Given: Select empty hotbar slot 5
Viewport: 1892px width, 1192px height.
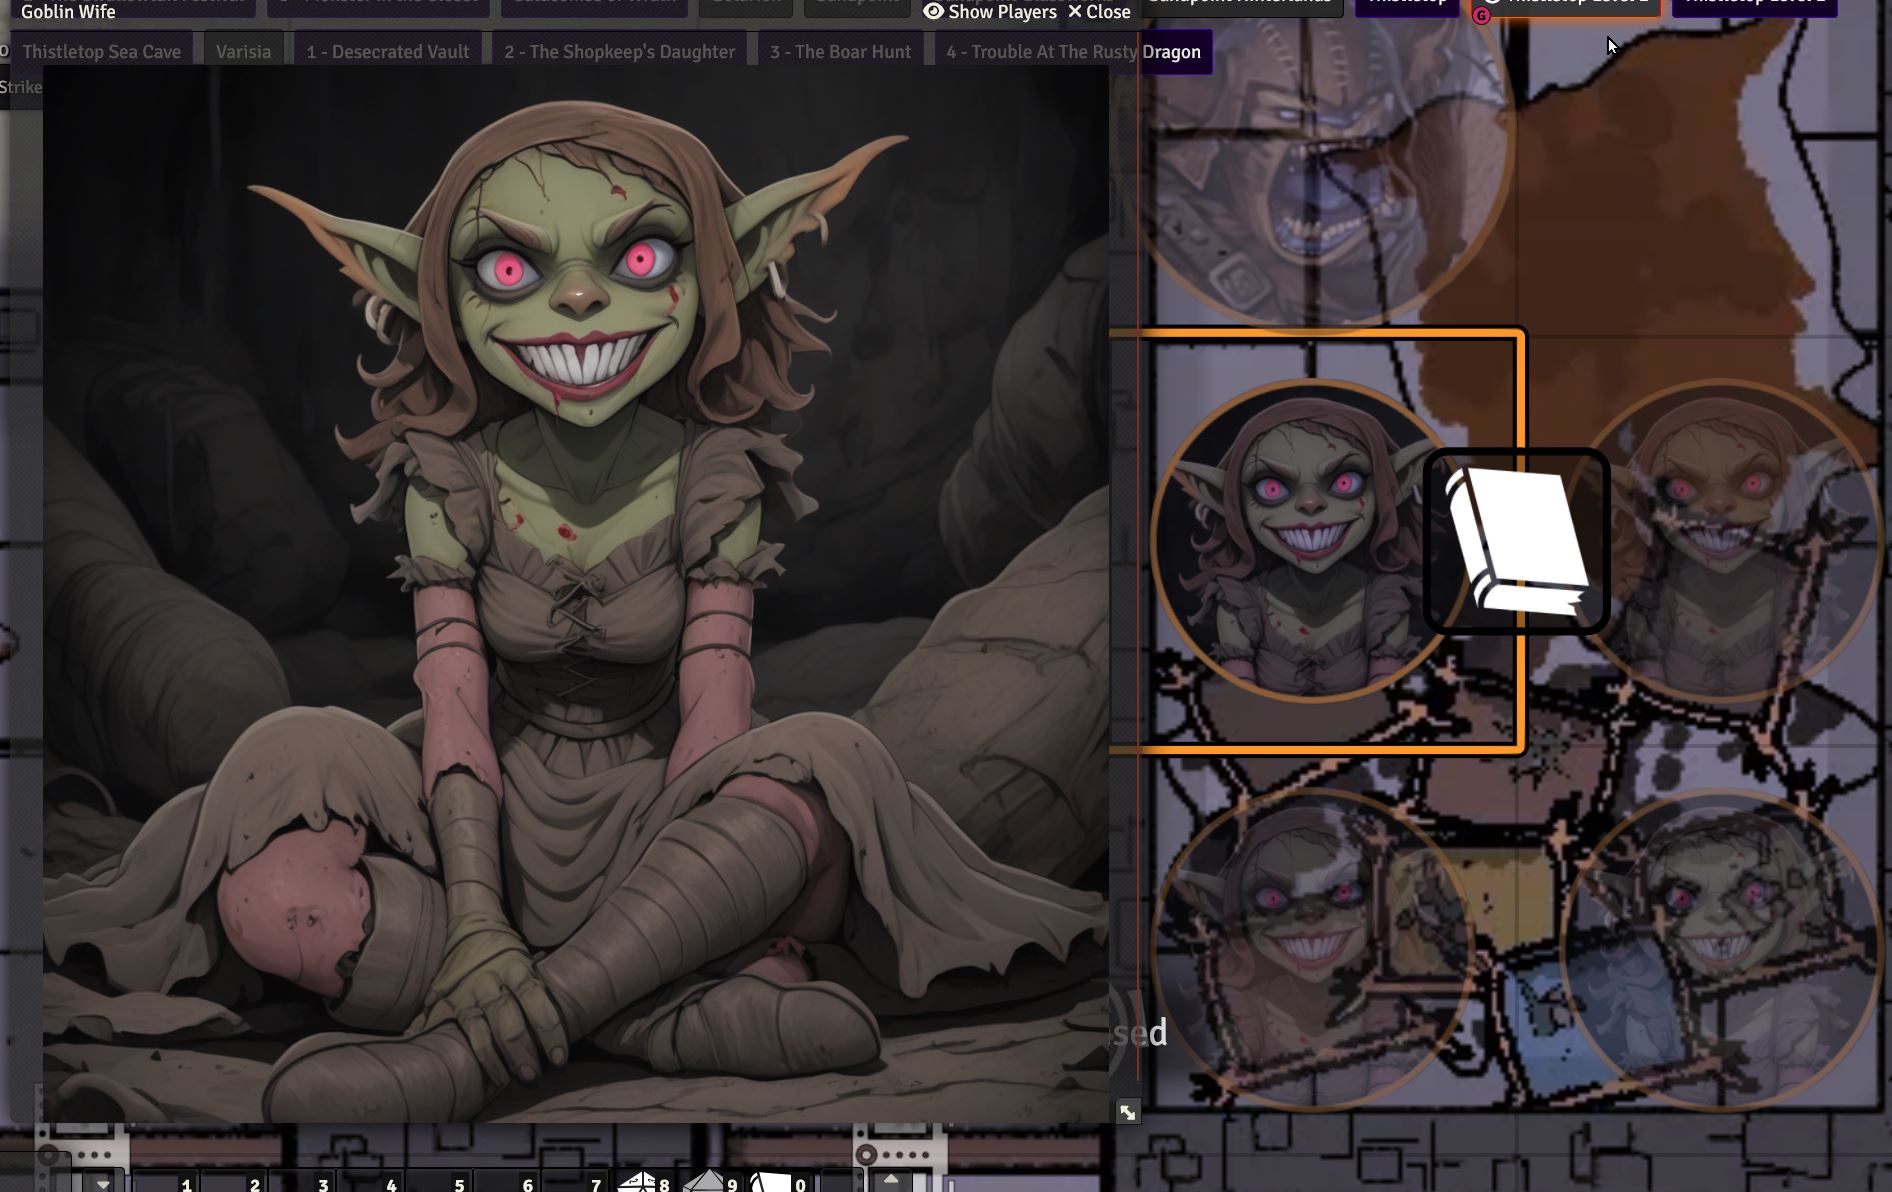Looking at the screenshot, I should (x=438, y=1181).
